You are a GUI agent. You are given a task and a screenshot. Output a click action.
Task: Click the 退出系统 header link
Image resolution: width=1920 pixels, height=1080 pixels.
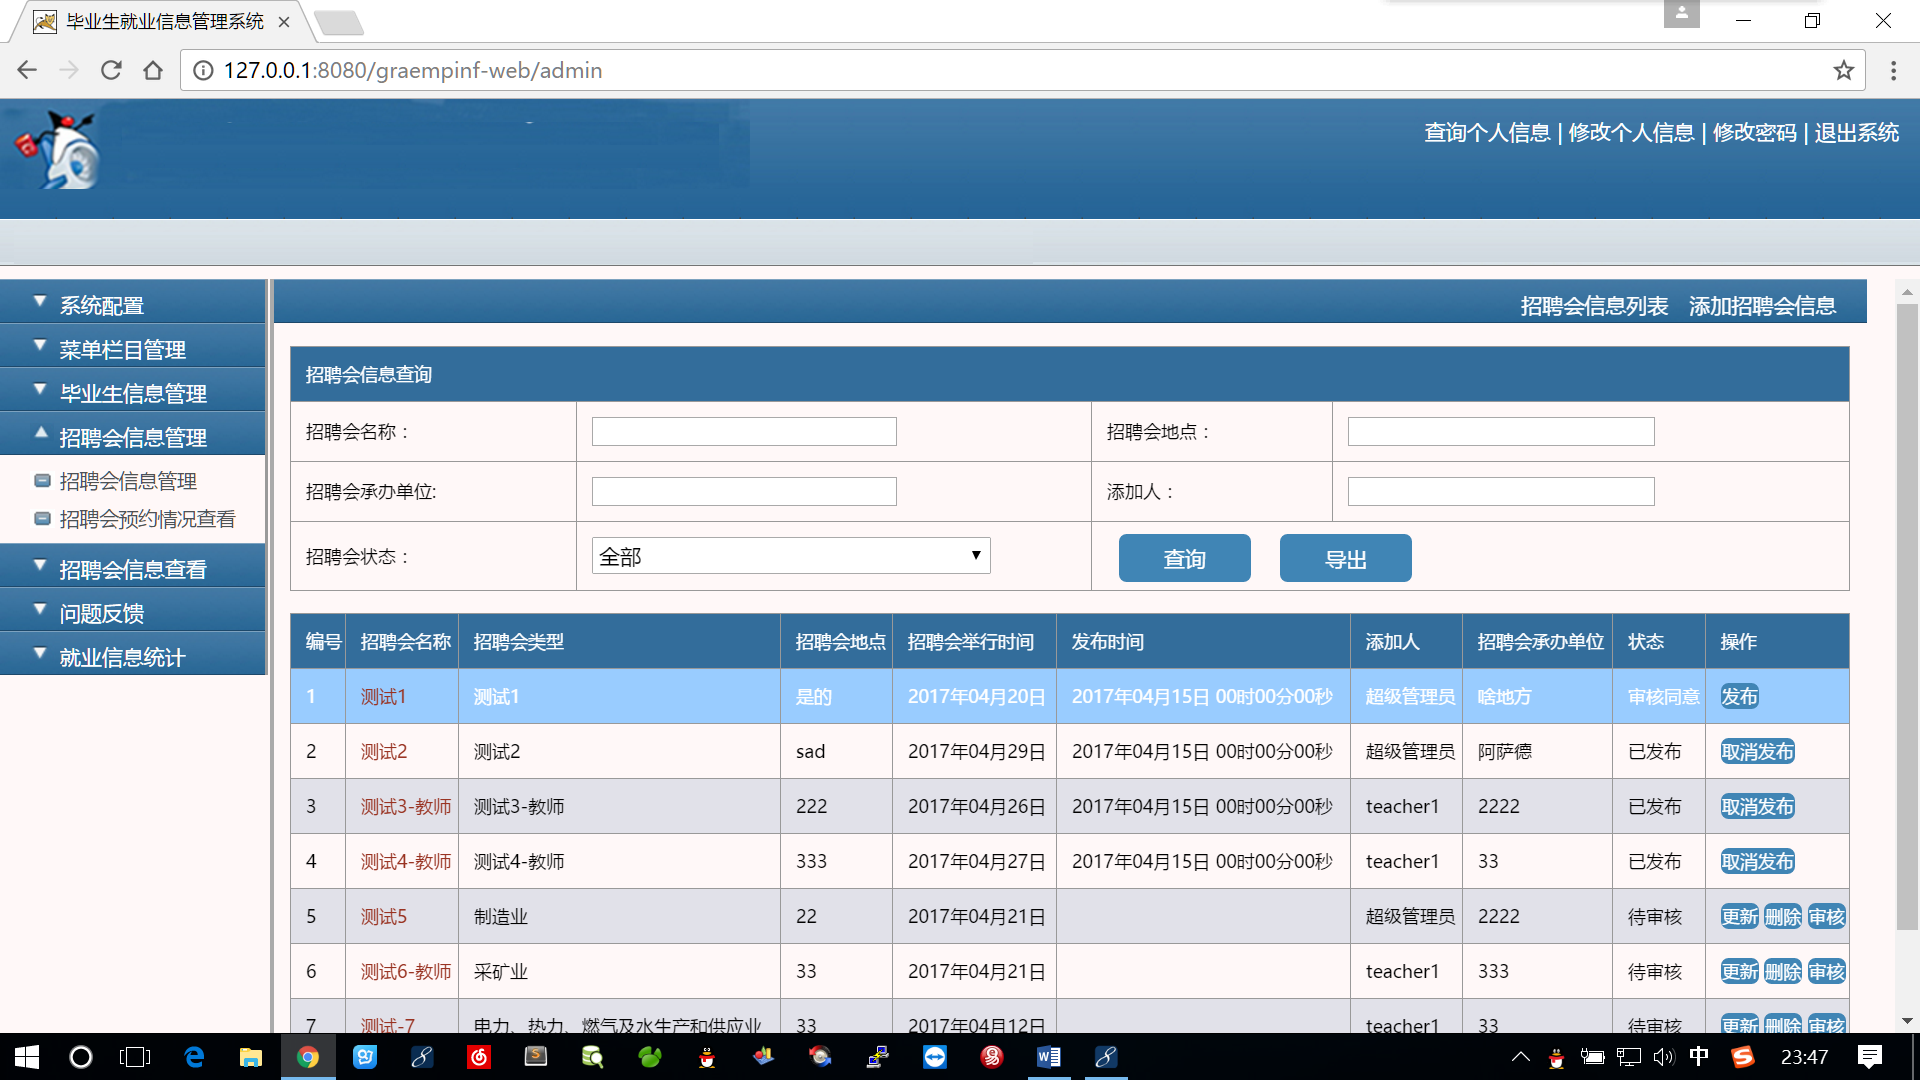pyautogui.click(x=1856, y=133)
